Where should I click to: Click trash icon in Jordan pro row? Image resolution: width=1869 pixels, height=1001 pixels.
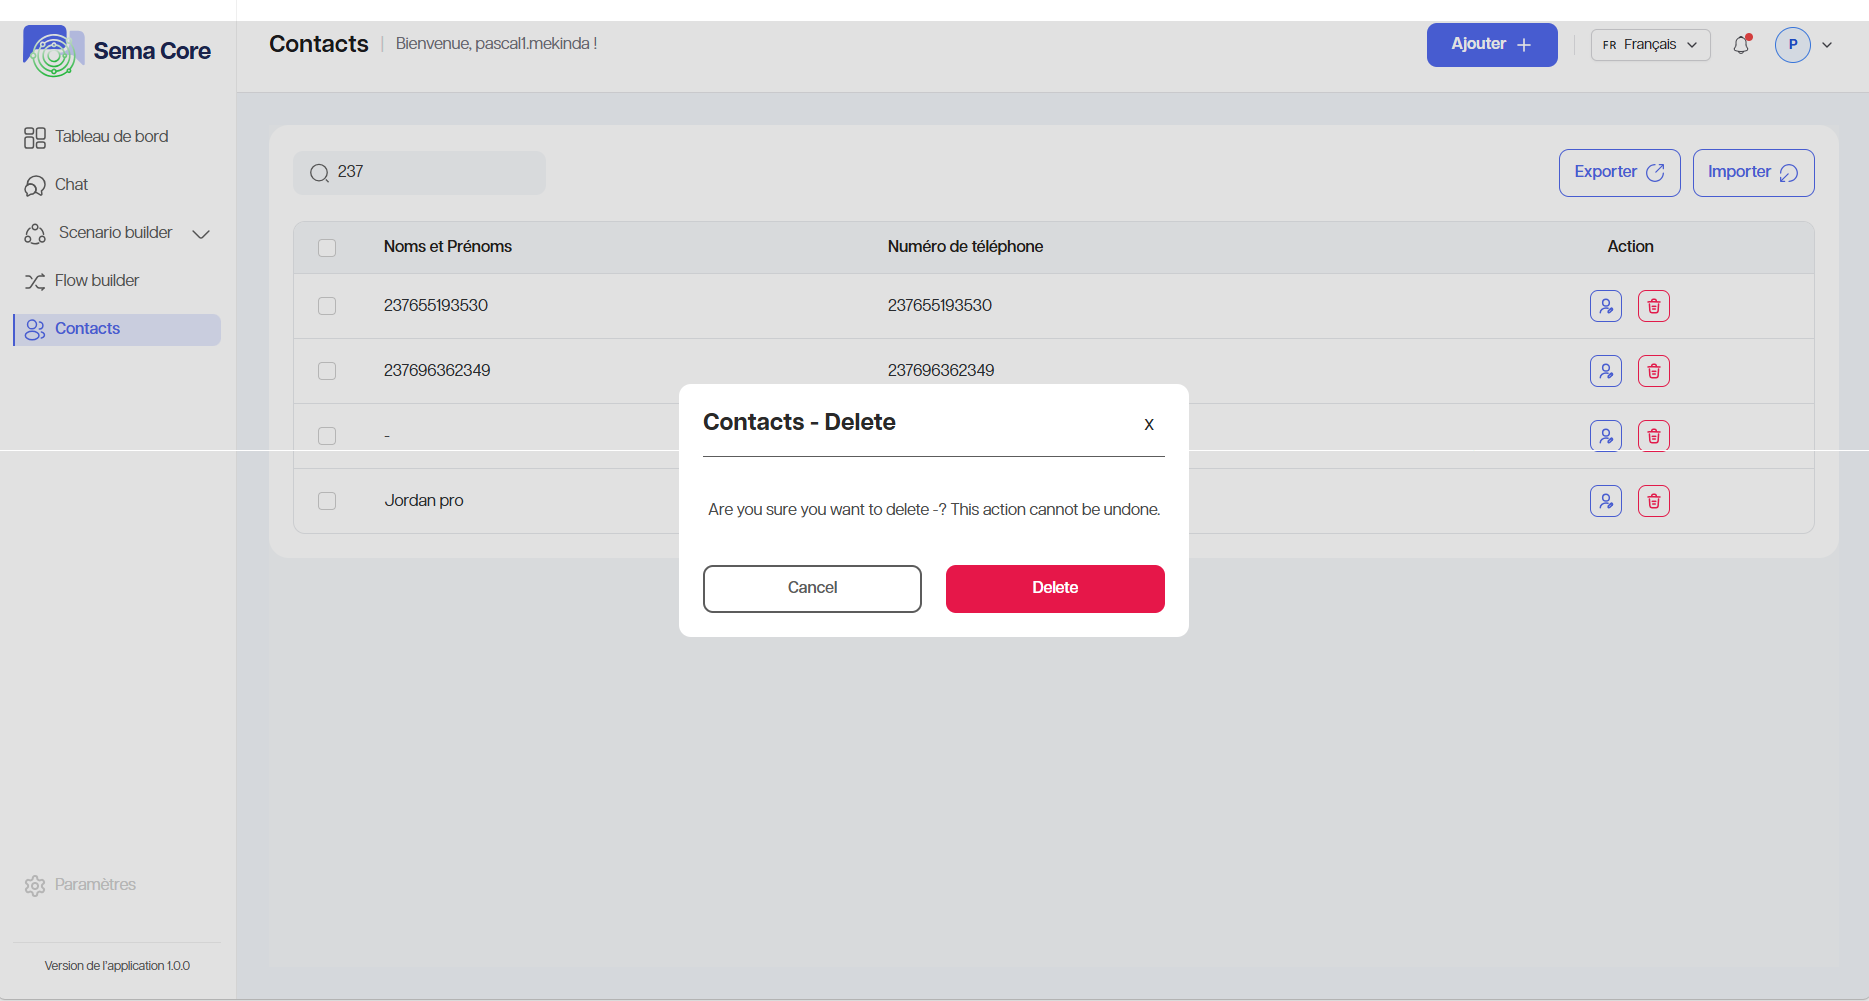click(x=1653, y=501)
